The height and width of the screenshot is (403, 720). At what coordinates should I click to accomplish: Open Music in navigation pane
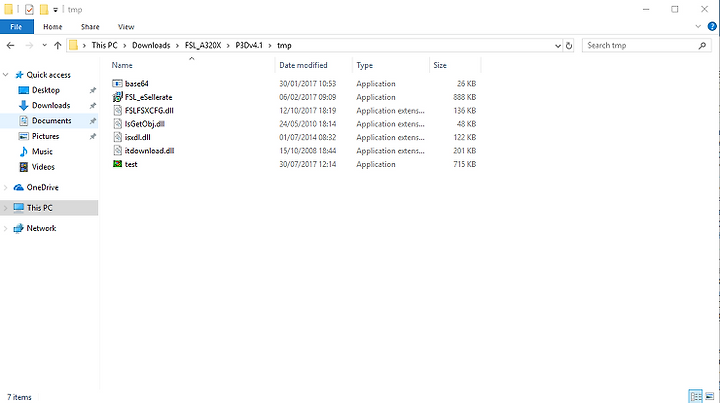42,151
